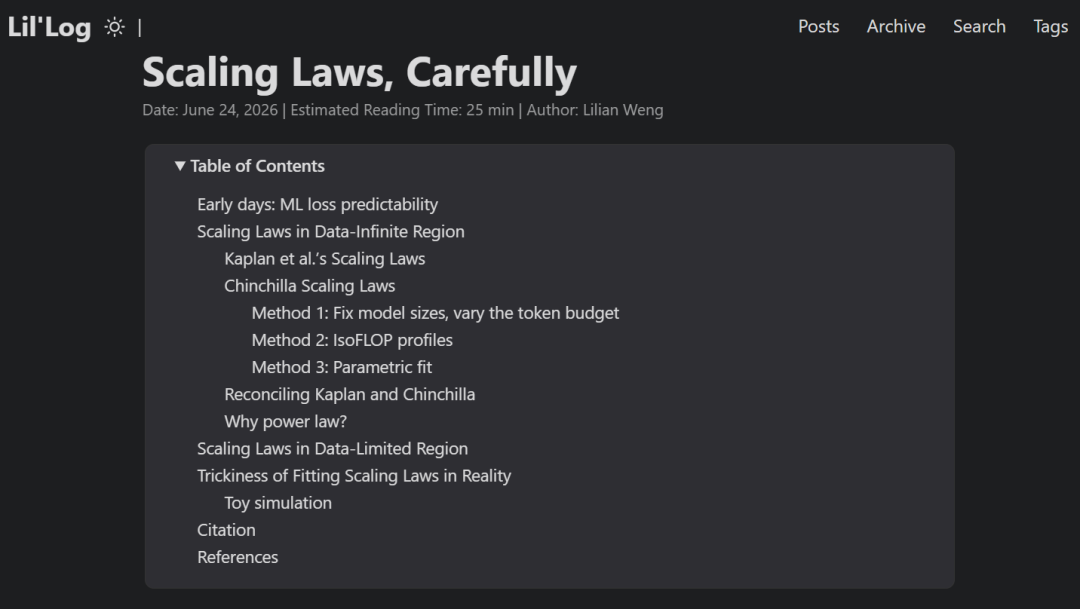Image resolution: width=1080 pixels, height=609 pixels.
Task: Go to Chinchilla Scaling Laws section
Action: tap(309, 286)
